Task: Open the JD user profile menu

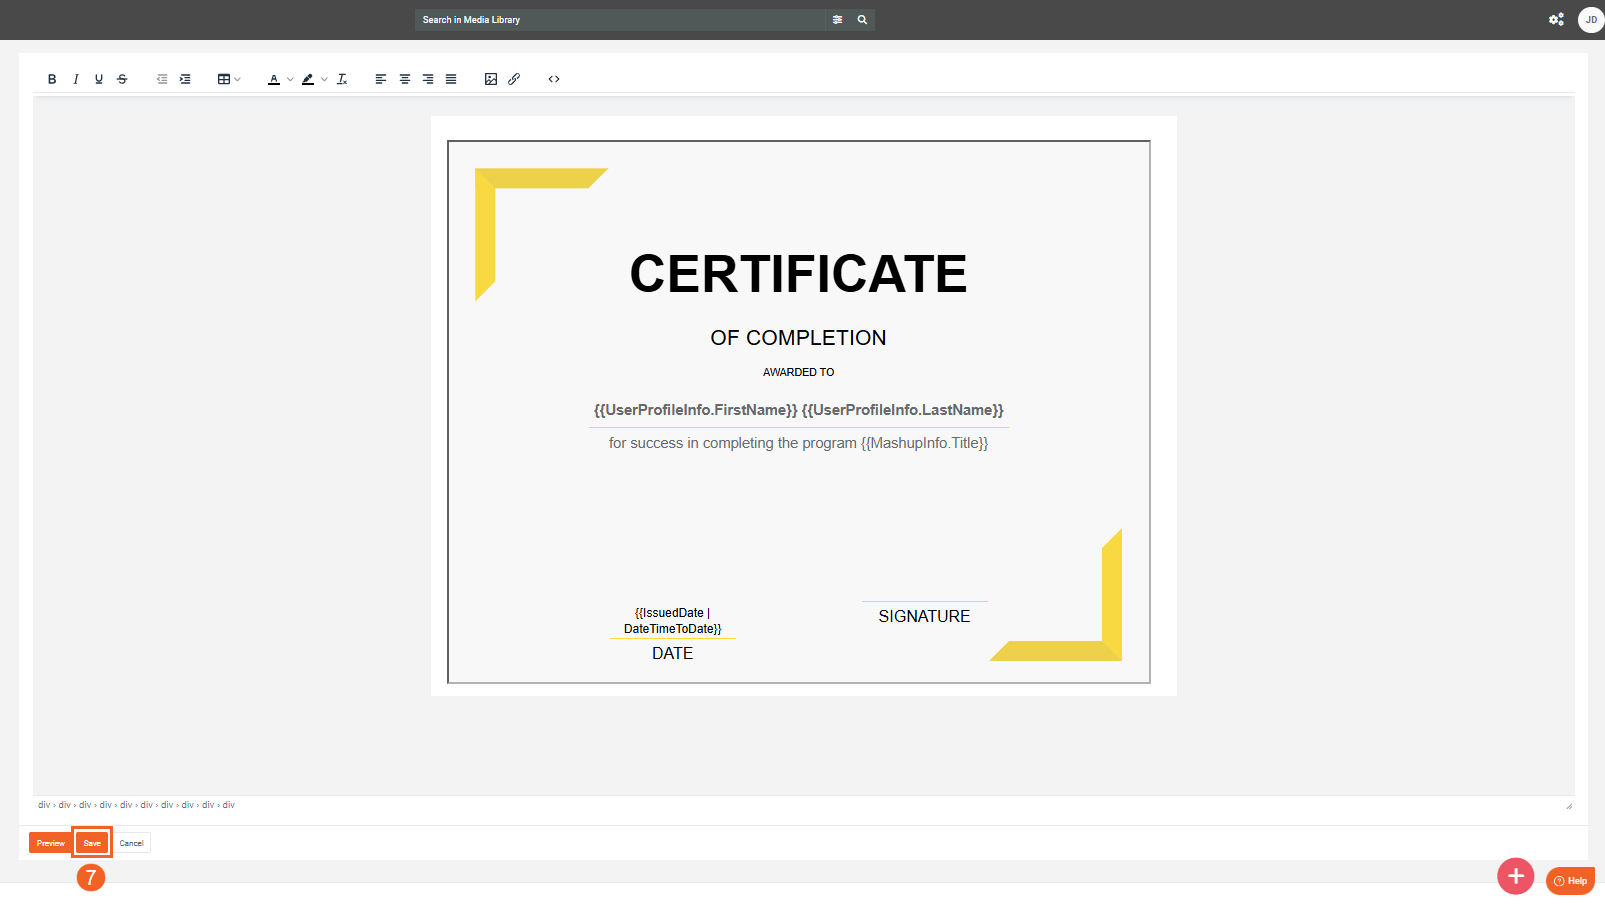Action: pos(1590,20)
